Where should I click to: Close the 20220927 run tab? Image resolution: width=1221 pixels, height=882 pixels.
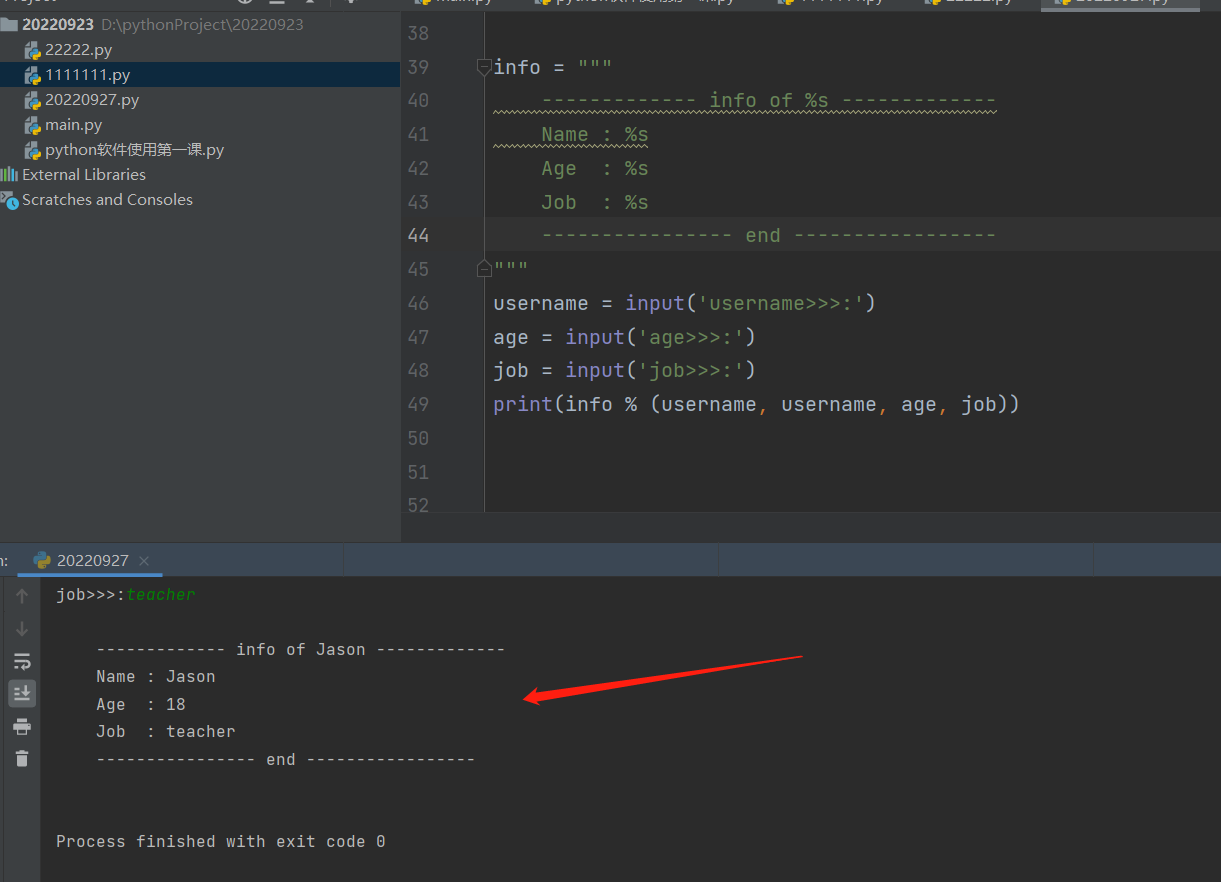point(144,561)
